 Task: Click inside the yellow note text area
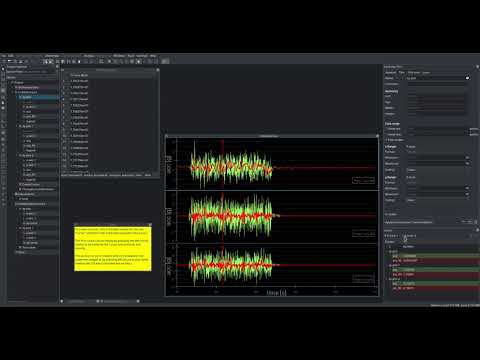click(113, 249)
